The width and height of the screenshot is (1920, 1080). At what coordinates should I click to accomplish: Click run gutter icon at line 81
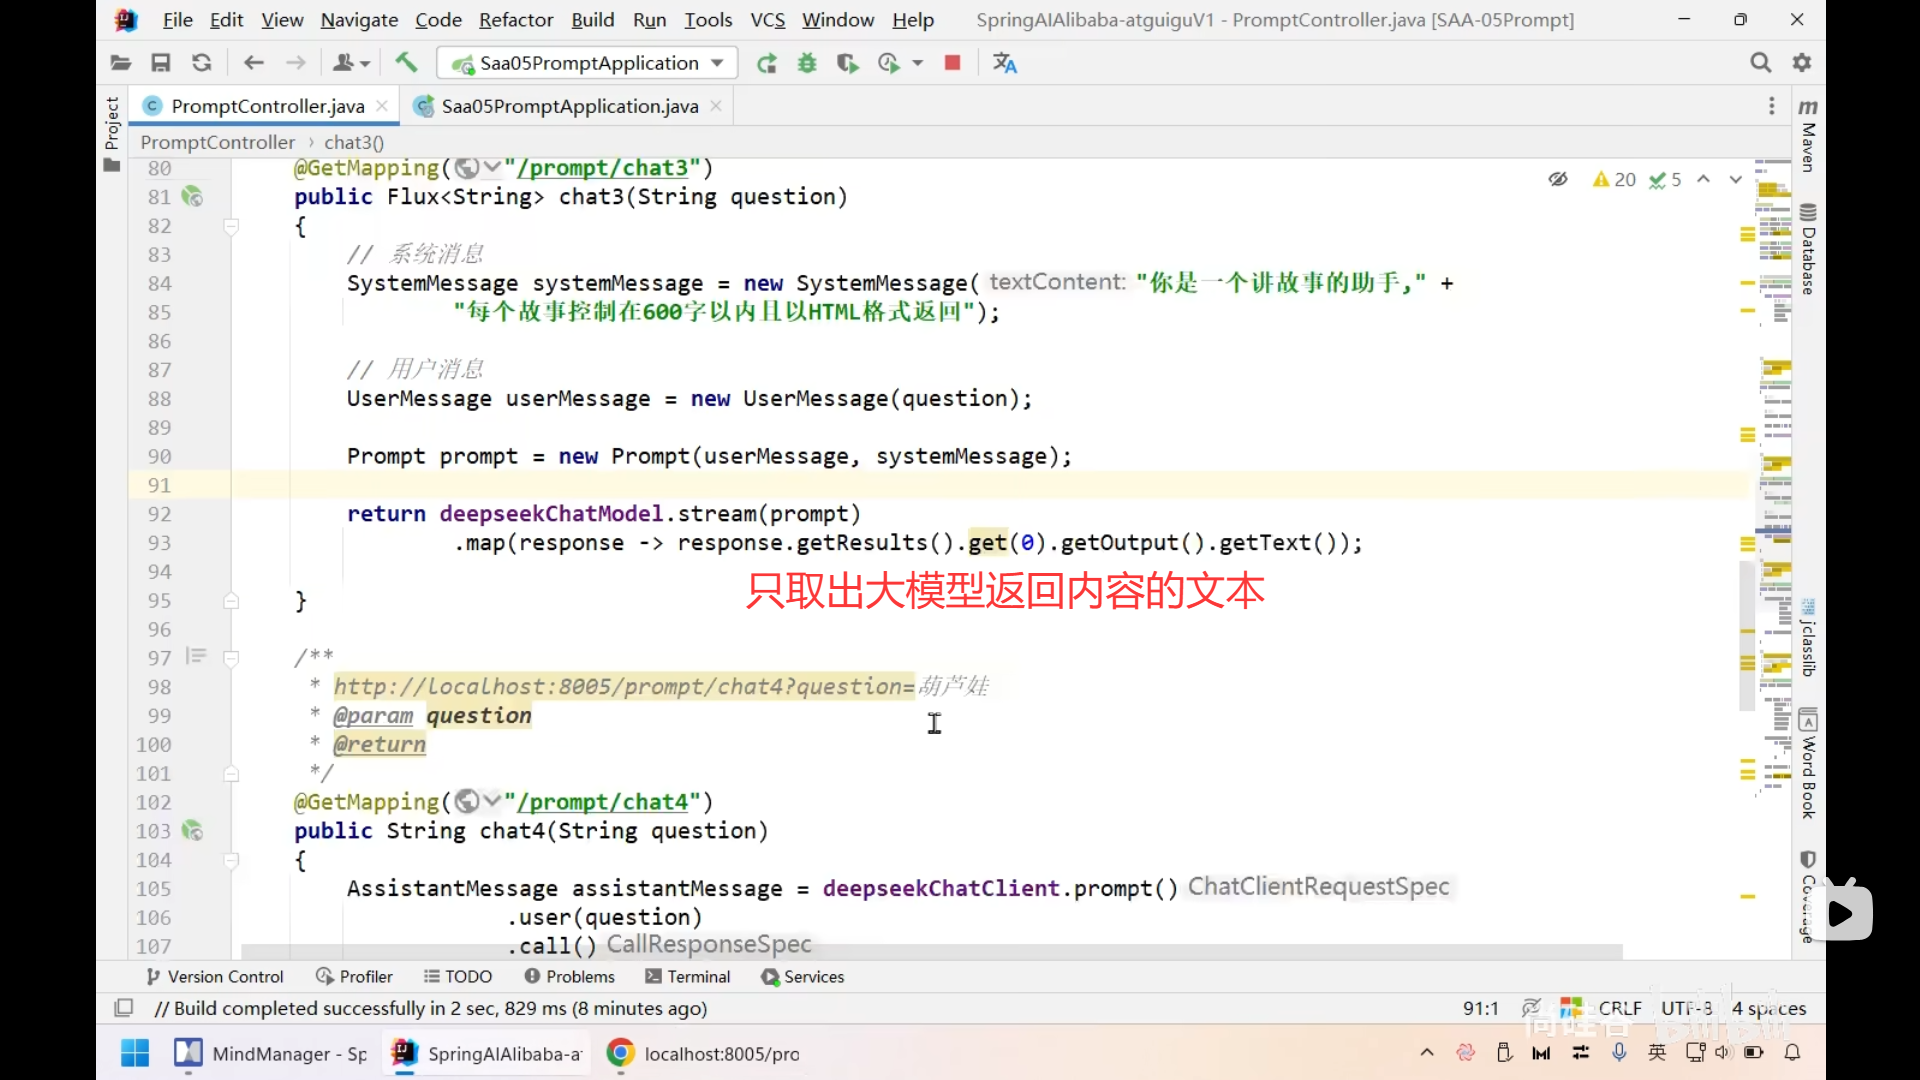[x=192, y=197]
